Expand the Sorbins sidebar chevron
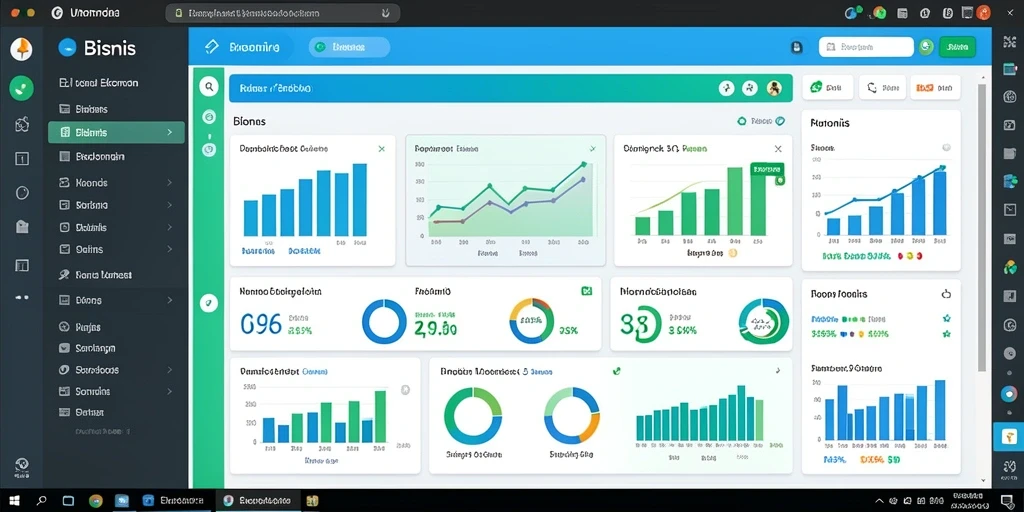Screen dimensions: 1024x512 point(170,205)
